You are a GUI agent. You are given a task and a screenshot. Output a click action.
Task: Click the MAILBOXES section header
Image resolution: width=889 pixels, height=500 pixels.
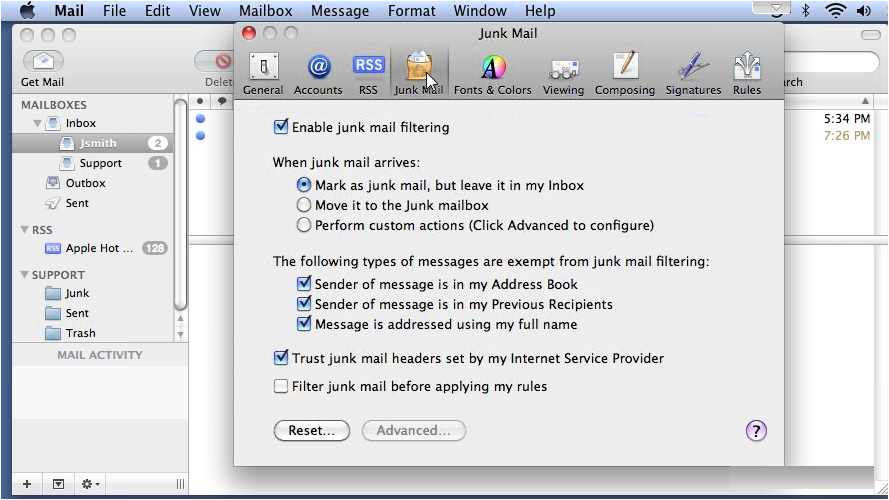click(x=54, y=105)
